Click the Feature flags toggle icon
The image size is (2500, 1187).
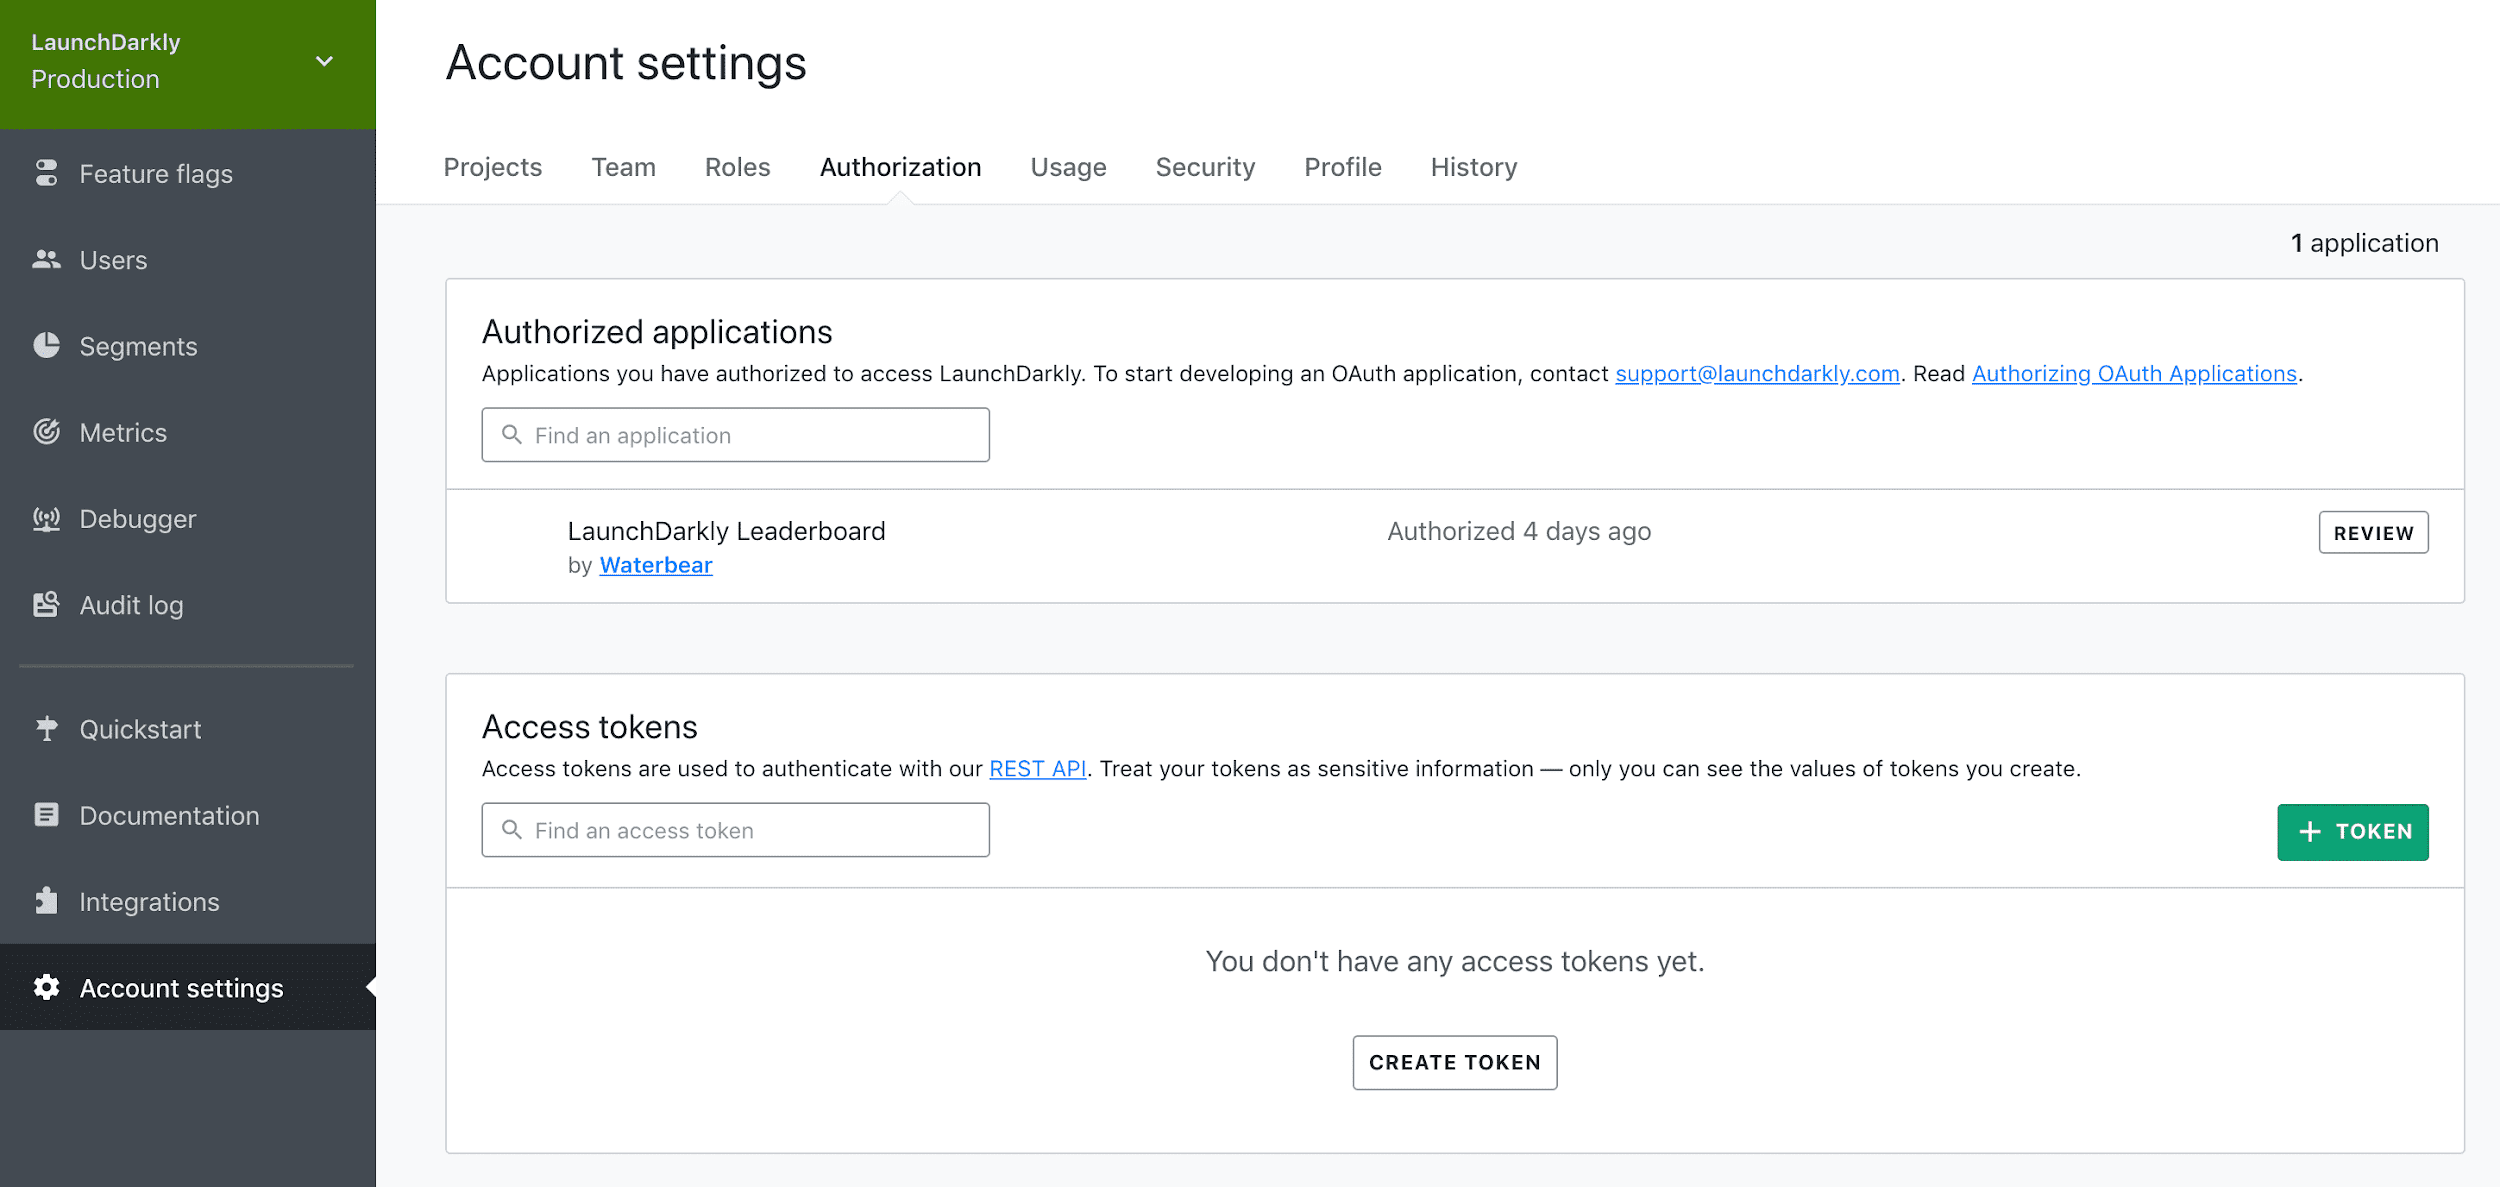click(46, 173)
